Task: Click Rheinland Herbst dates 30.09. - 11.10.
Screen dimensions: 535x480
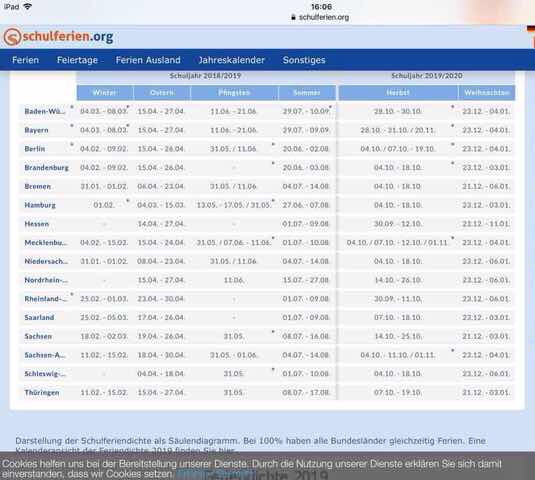Action: (398, 299)
